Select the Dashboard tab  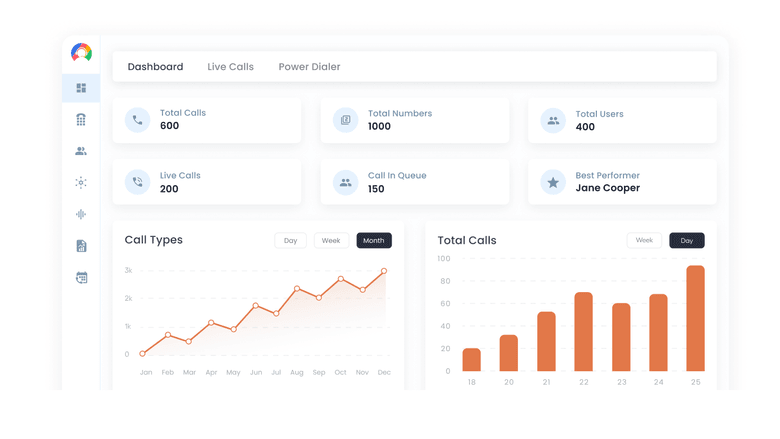tap(155, 67)
